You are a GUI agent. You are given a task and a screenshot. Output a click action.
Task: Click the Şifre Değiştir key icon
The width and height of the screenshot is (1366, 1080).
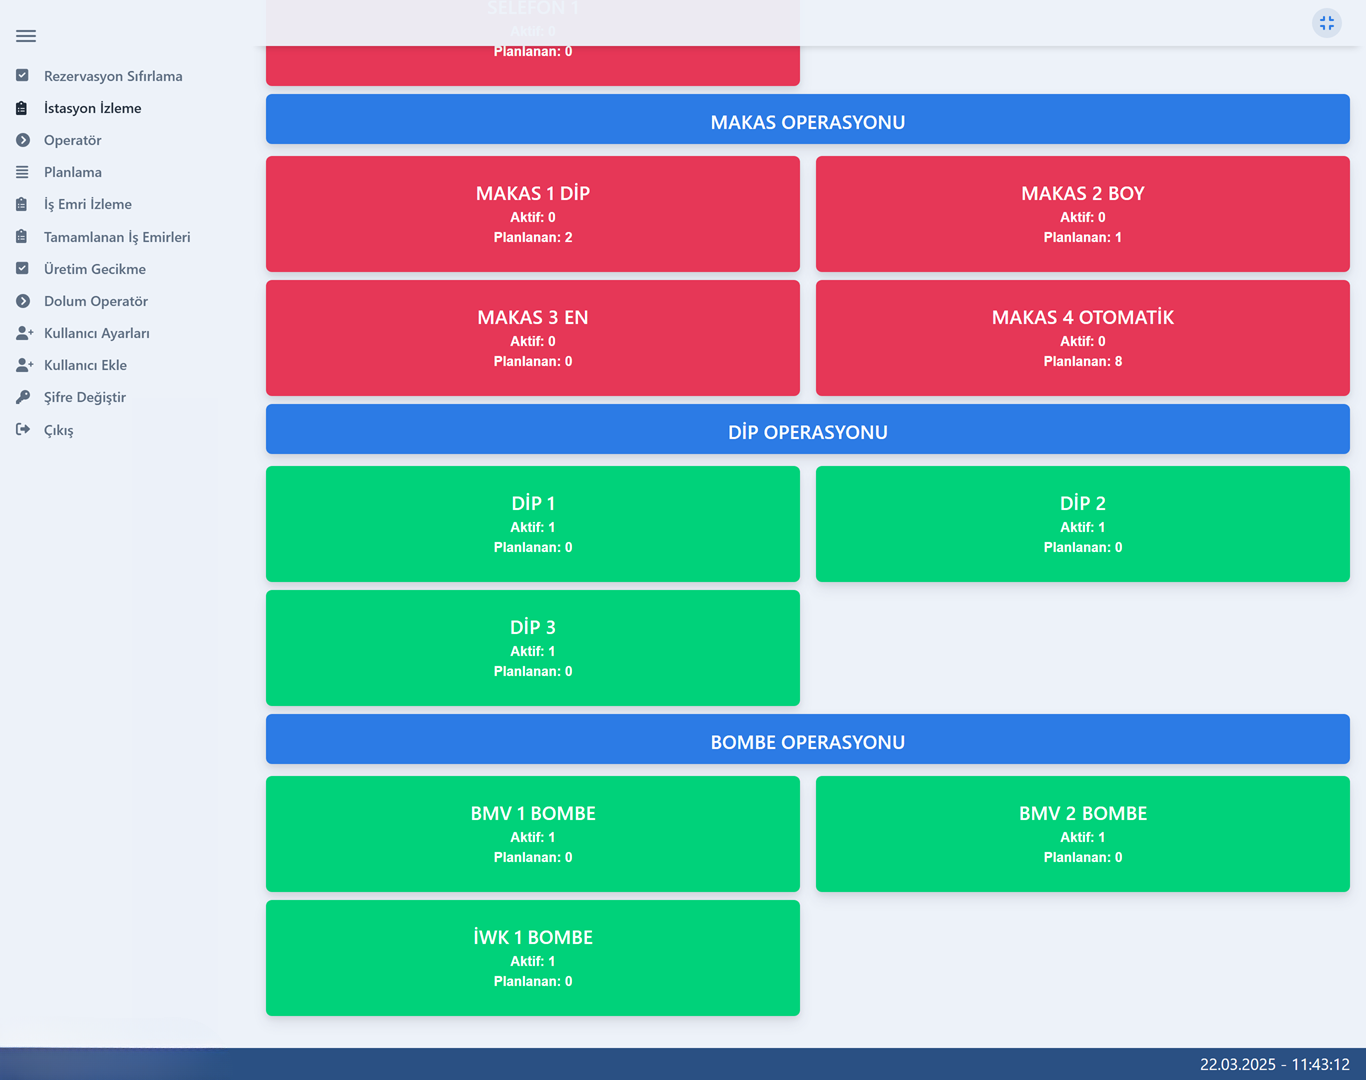(22, 397)
